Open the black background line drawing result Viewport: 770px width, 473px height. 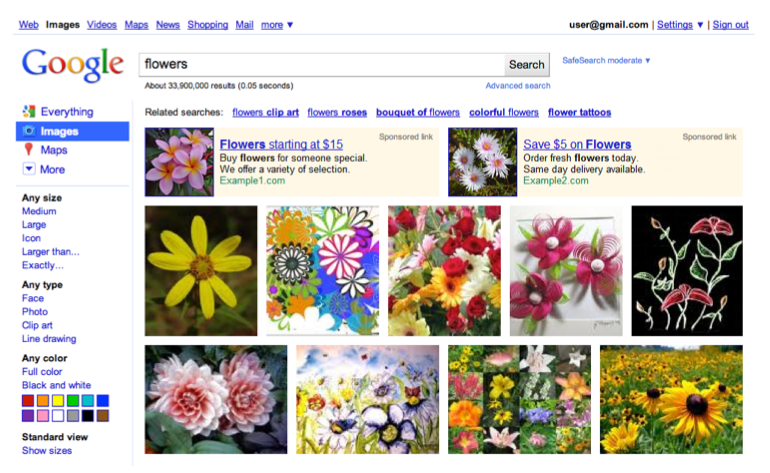click(x=687, y=271)
